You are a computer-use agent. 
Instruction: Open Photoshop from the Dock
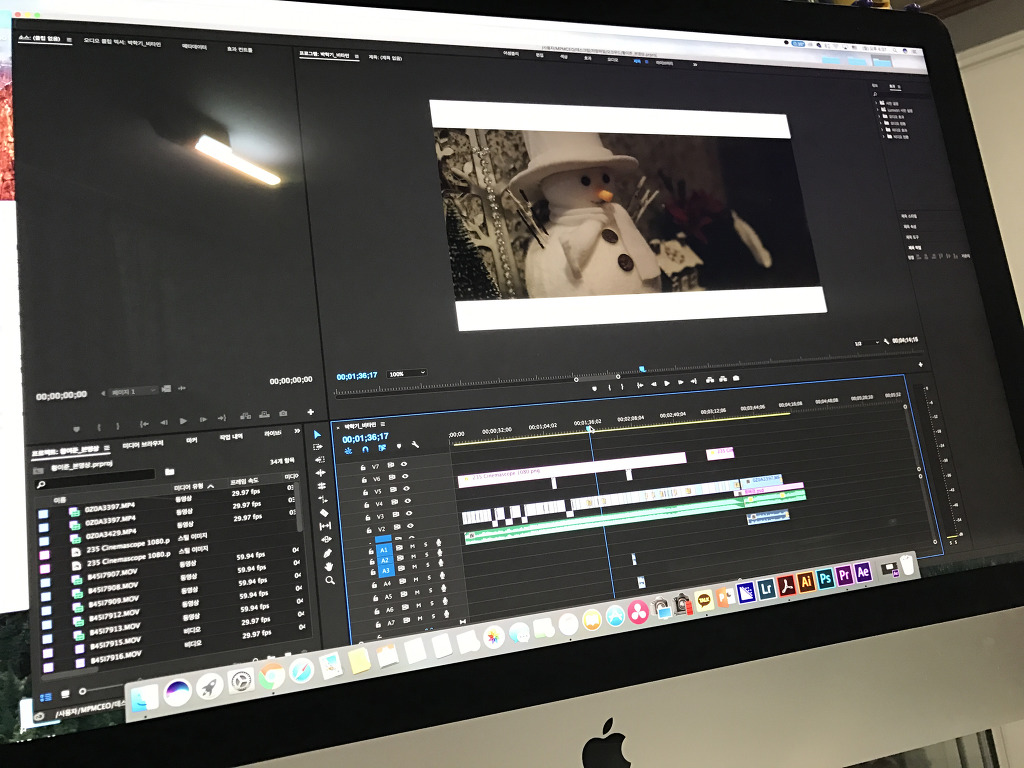(825, 579)
